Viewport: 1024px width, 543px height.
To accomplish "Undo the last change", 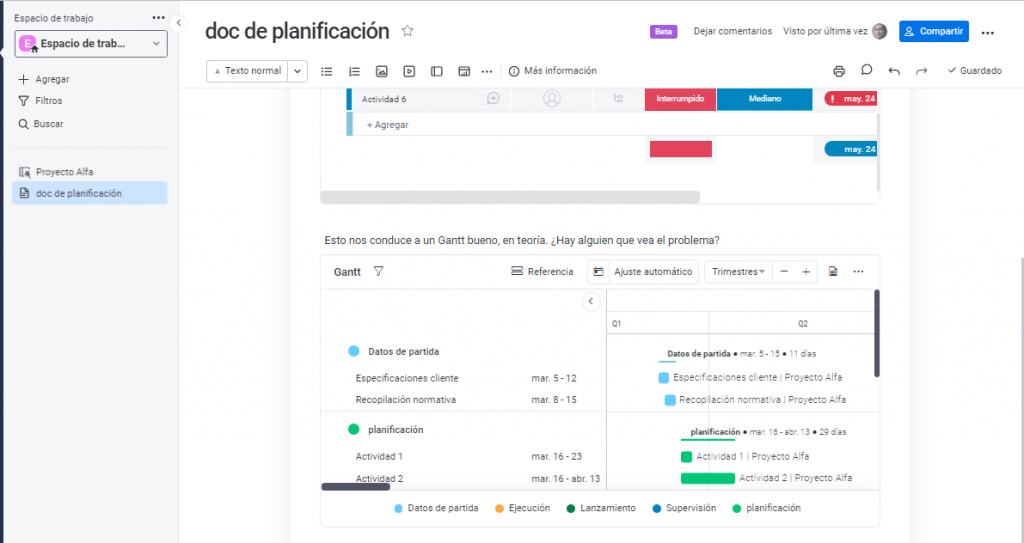I will [894, 71].
